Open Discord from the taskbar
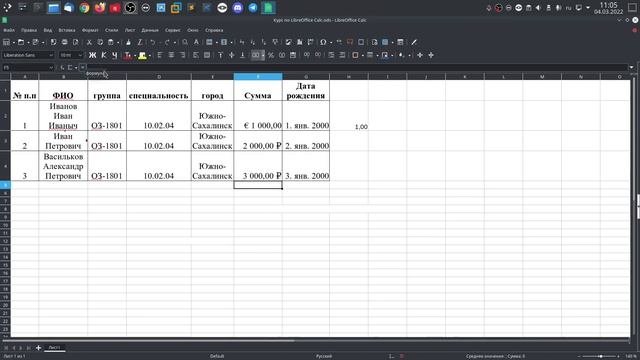The width and height of the screenshot is (640, 360). pos(238,8)
